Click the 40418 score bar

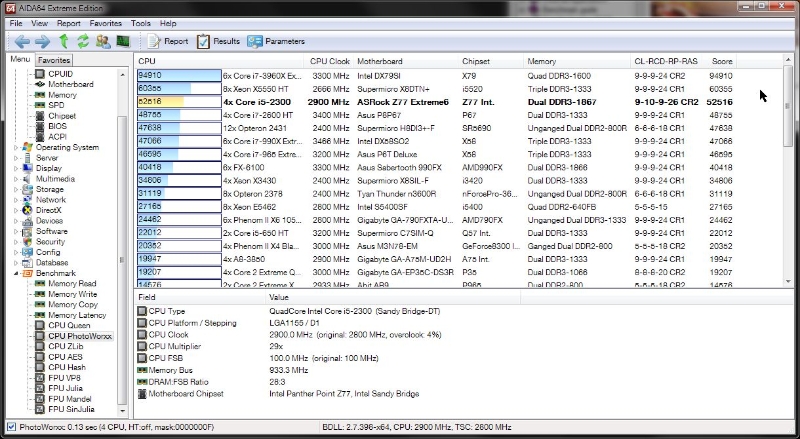point(179,167)
